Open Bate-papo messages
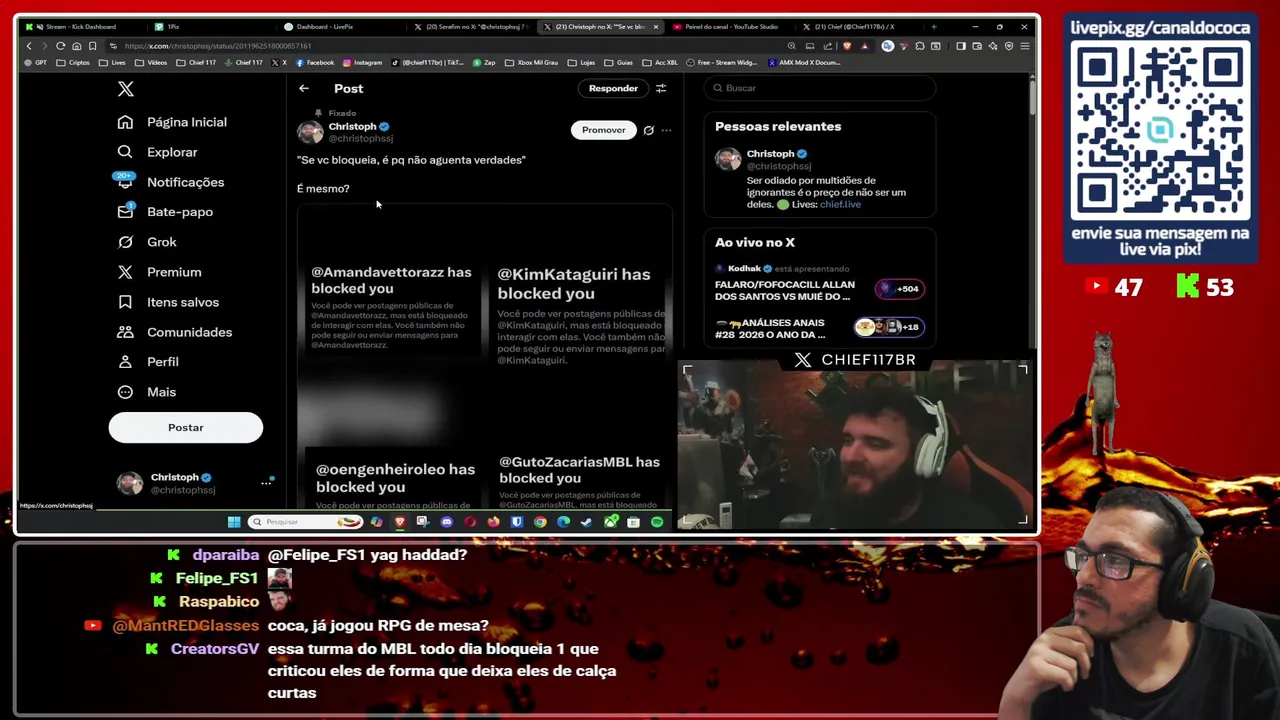1280x720 pixels. [125, 211]
